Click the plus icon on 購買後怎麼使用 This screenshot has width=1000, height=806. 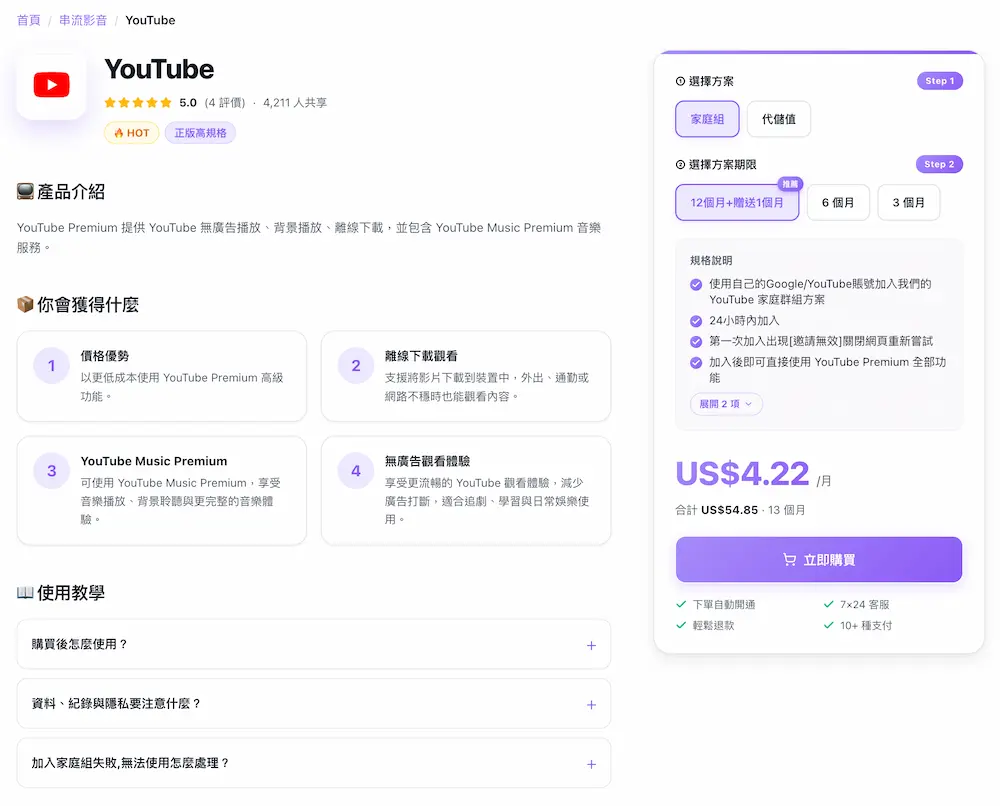591,645
